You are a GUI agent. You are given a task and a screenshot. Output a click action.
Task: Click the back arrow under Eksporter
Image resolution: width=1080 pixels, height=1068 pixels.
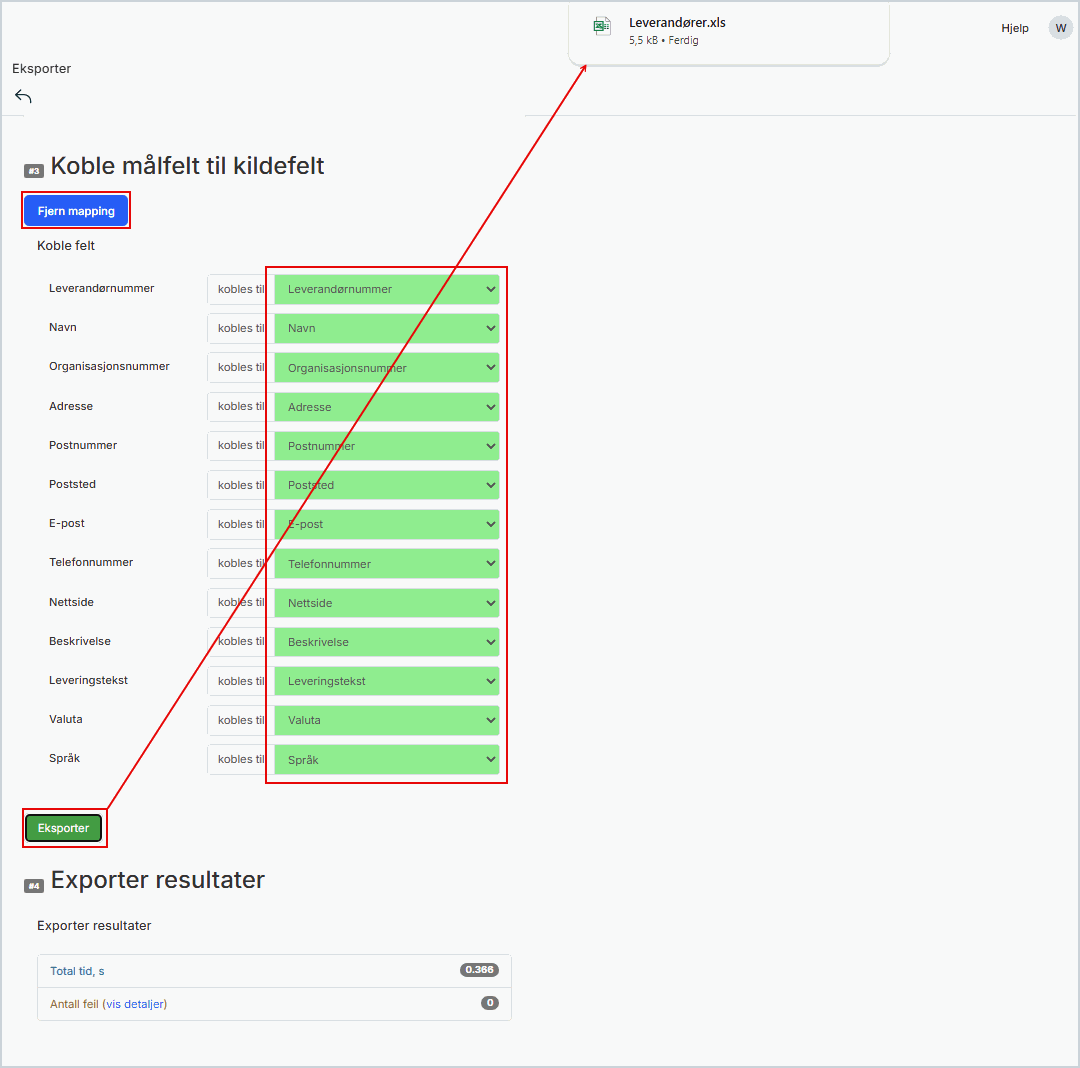[x=23, y=97]
